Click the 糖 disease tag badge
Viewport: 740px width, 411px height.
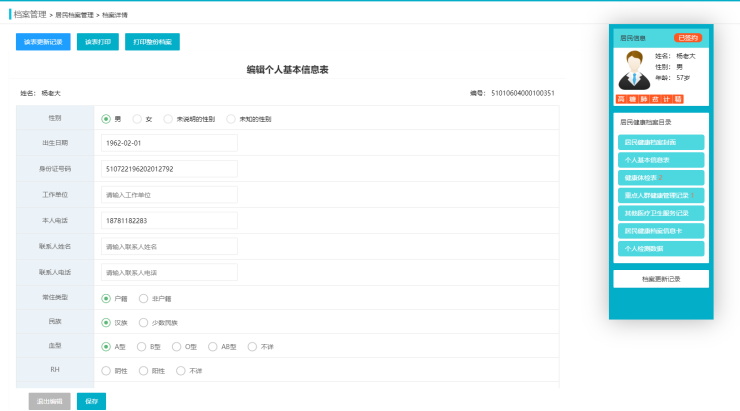[x=632, y=99]
